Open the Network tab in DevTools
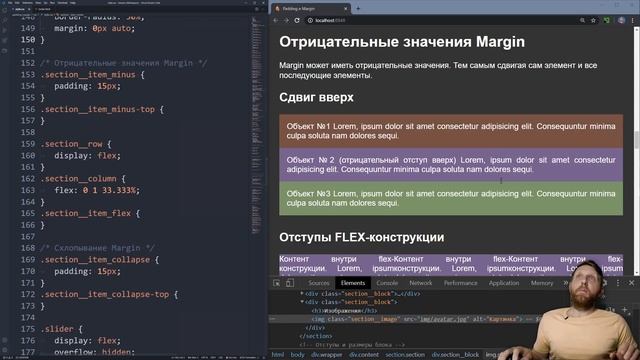Viewport: 640px width, 360px height. pos(420,283)
